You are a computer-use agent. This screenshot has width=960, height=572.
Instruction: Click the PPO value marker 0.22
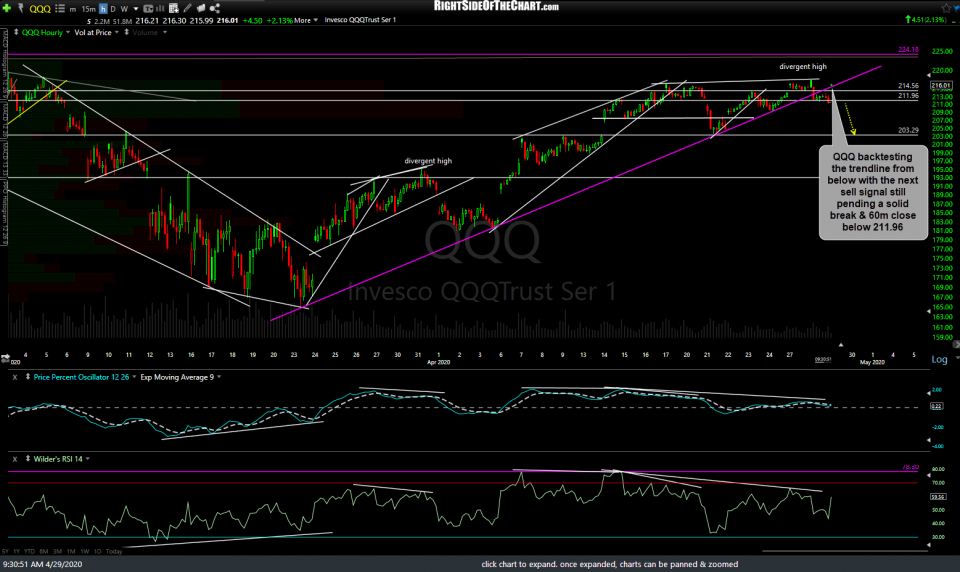[x=937, y=407]
